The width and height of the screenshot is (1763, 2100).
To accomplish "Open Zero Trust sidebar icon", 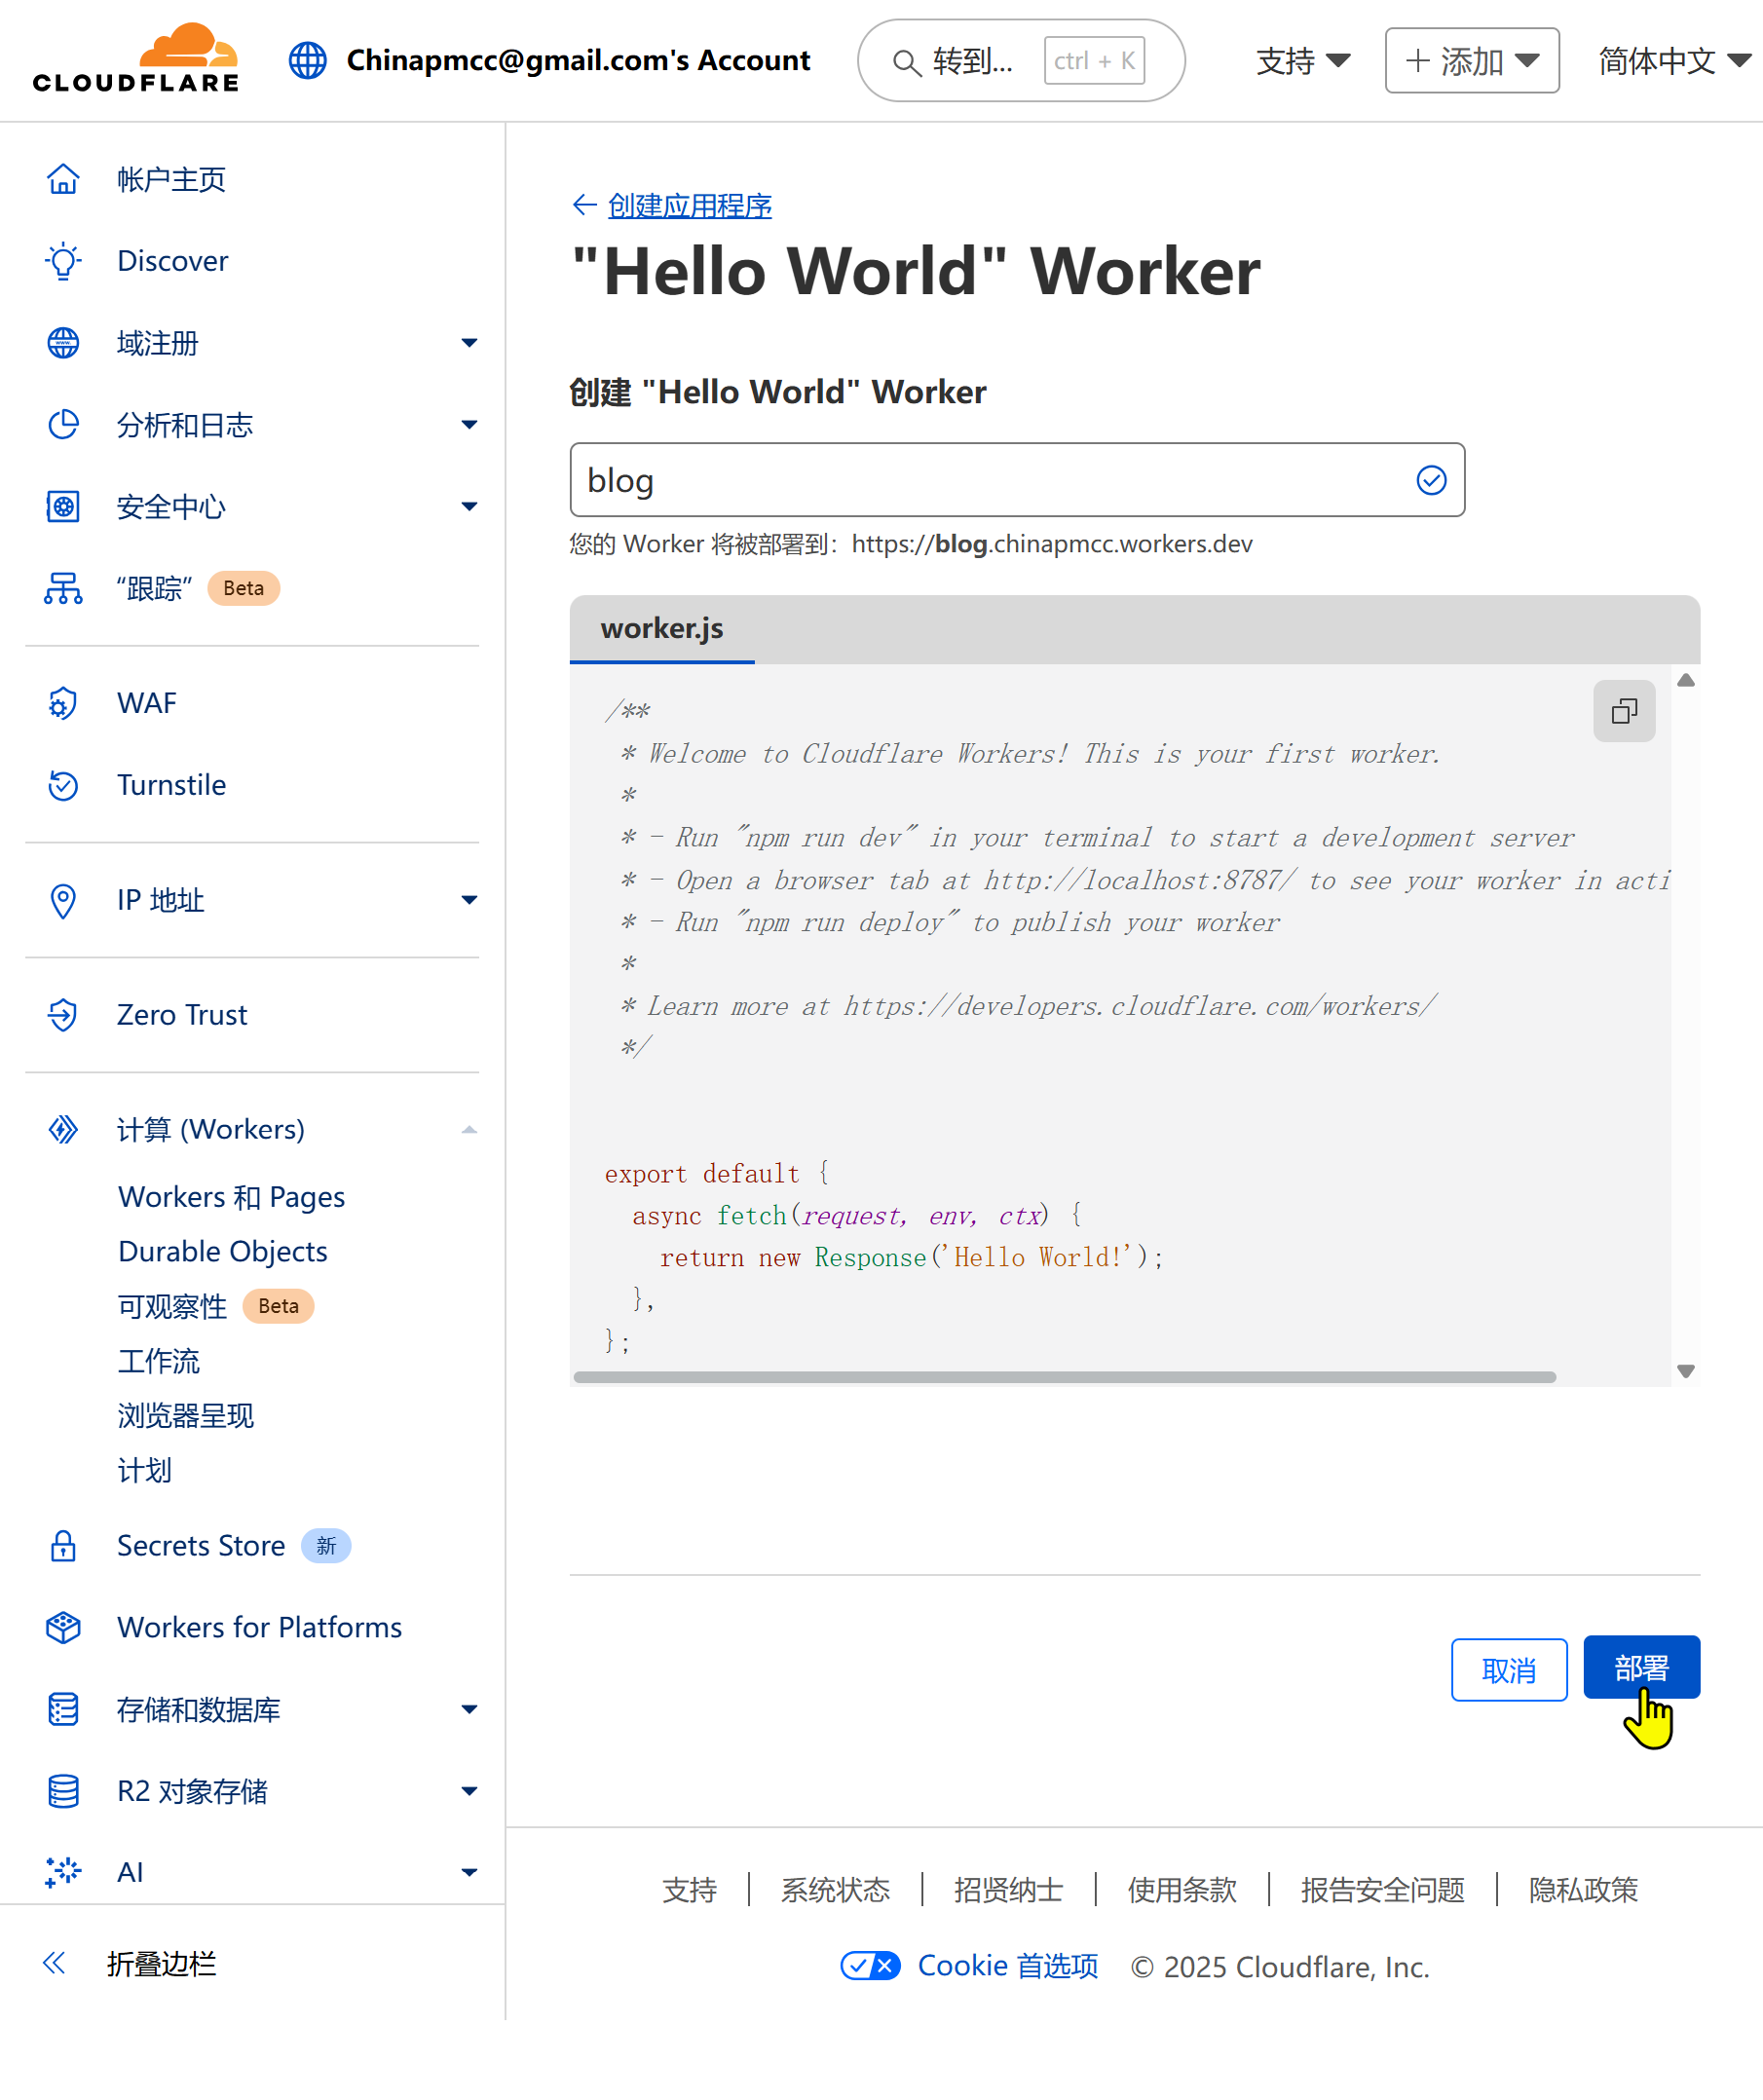I will (63, 1015).
